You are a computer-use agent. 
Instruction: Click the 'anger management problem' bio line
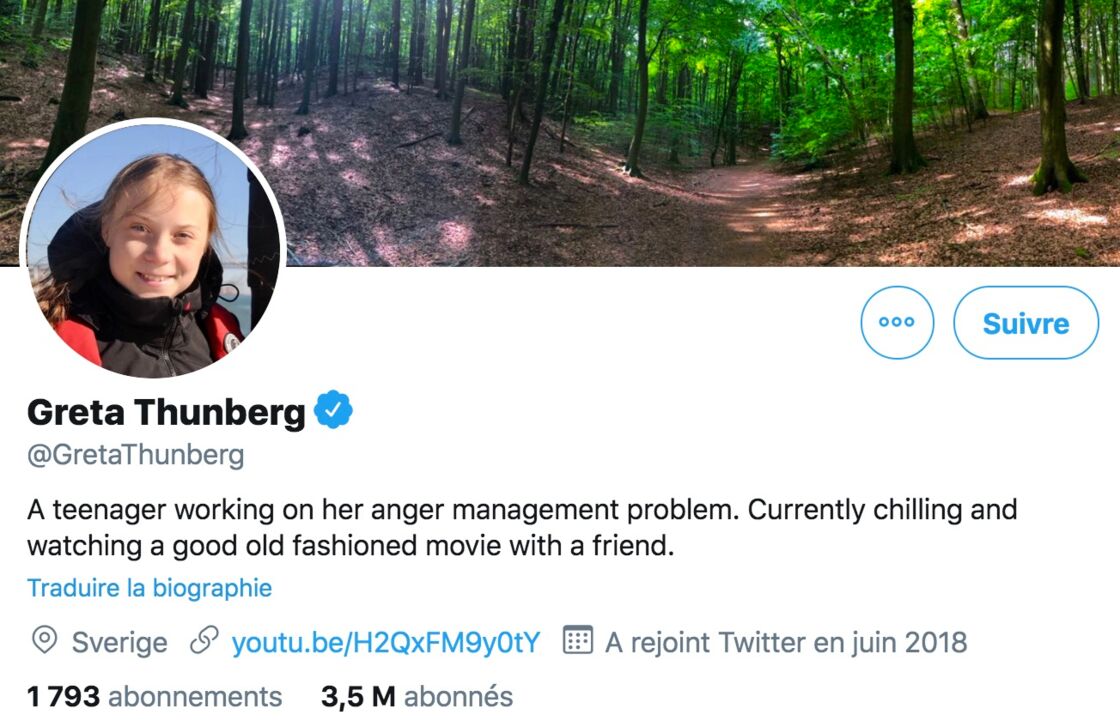click(522, 510)
